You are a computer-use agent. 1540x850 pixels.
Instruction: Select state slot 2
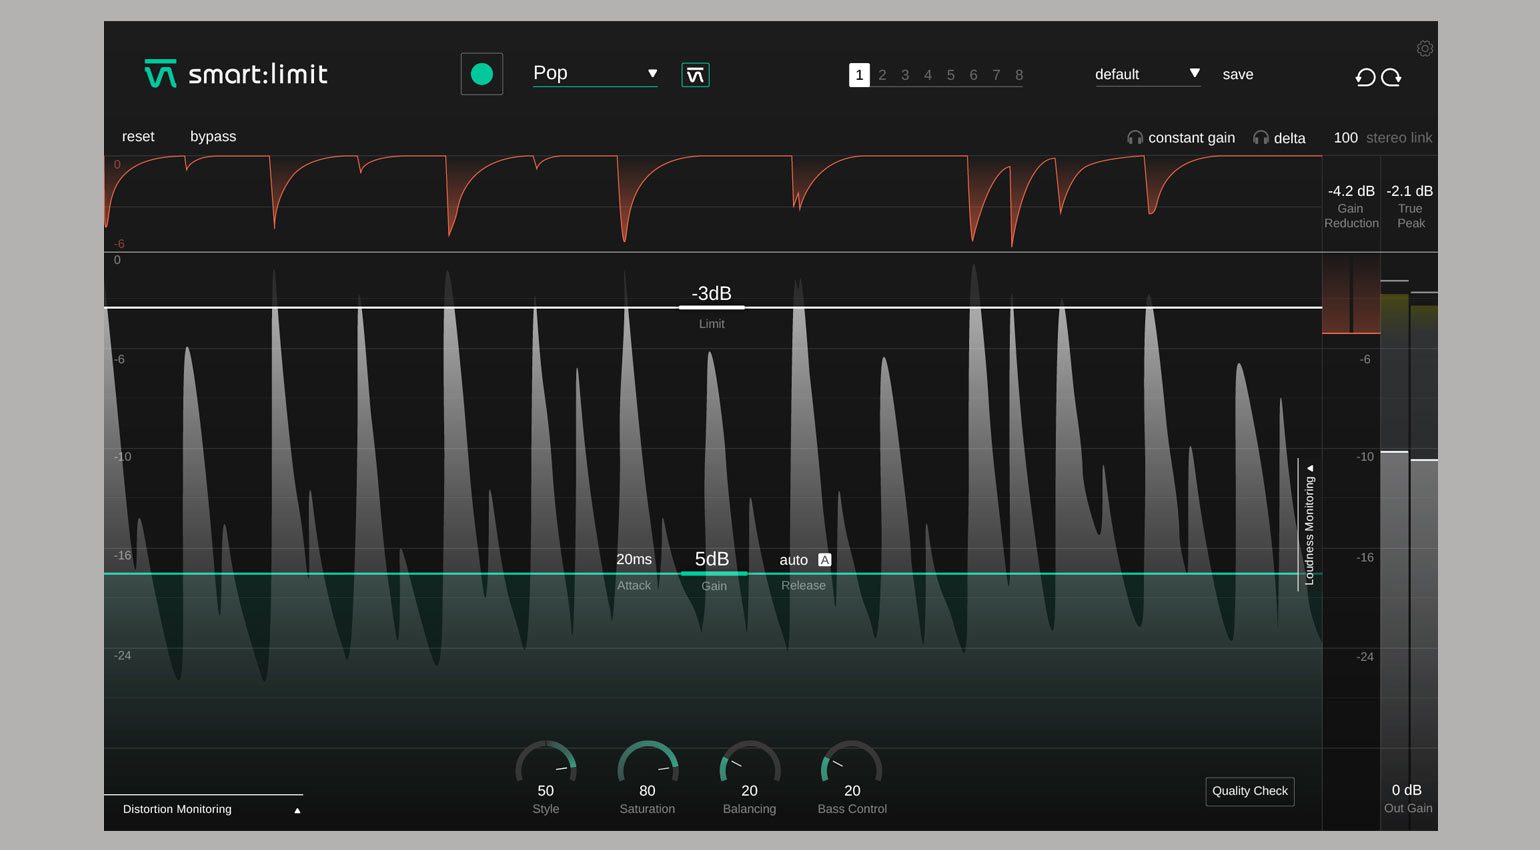[882, 75]
